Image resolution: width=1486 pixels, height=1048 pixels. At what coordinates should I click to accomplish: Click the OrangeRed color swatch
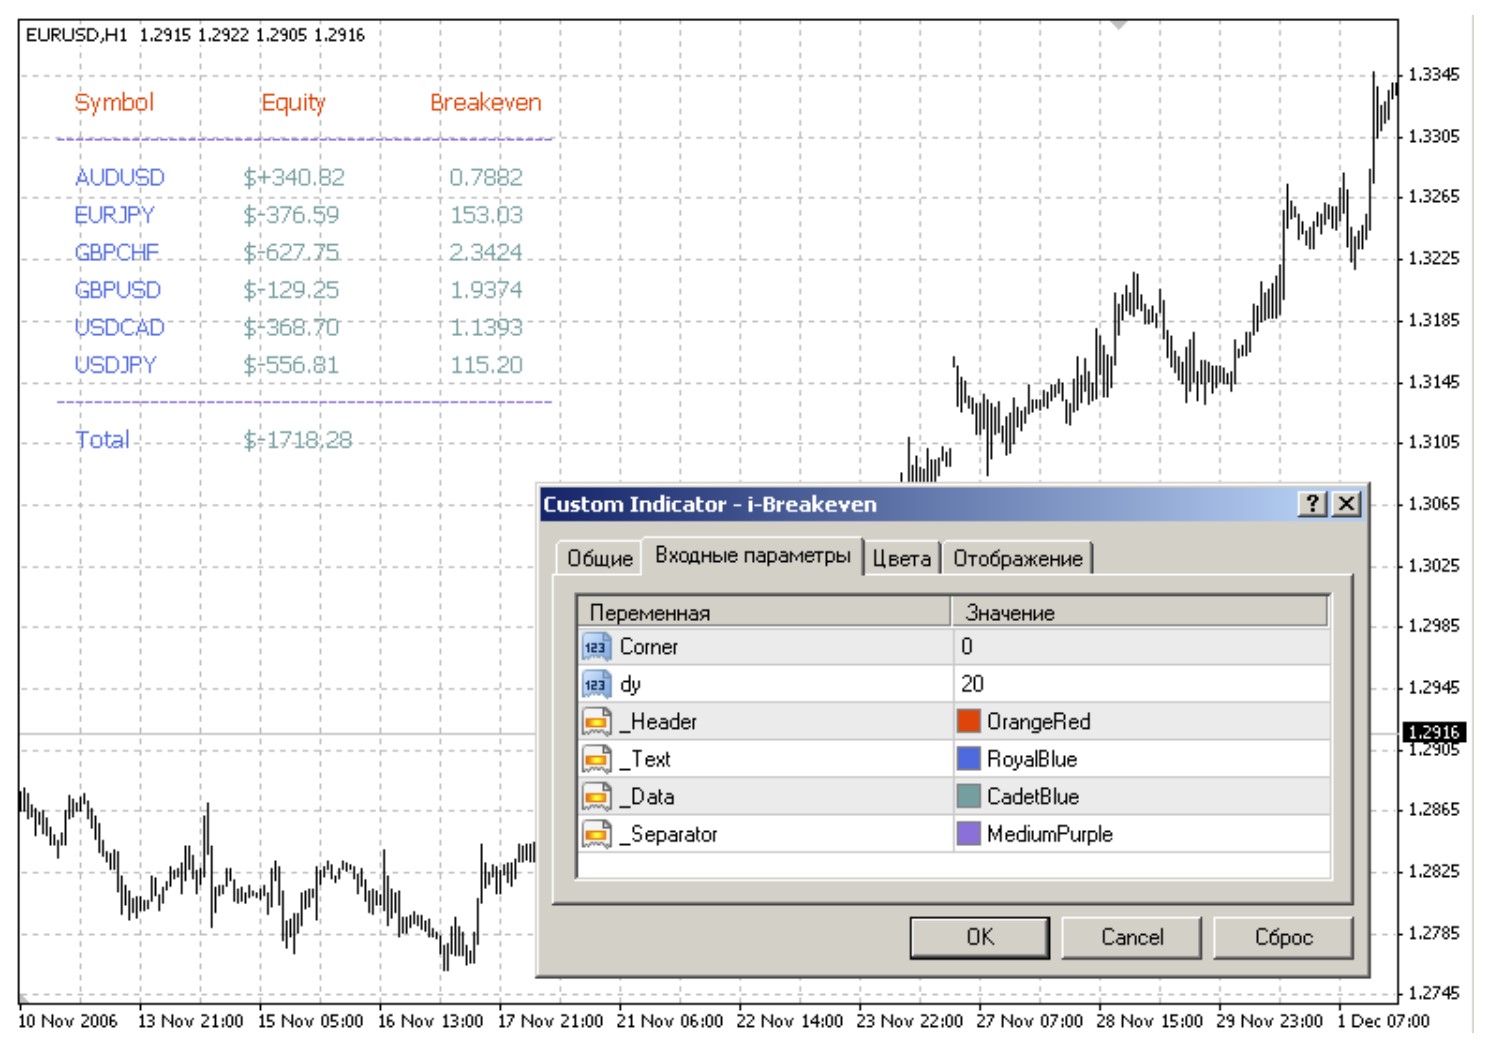point(968,721)
